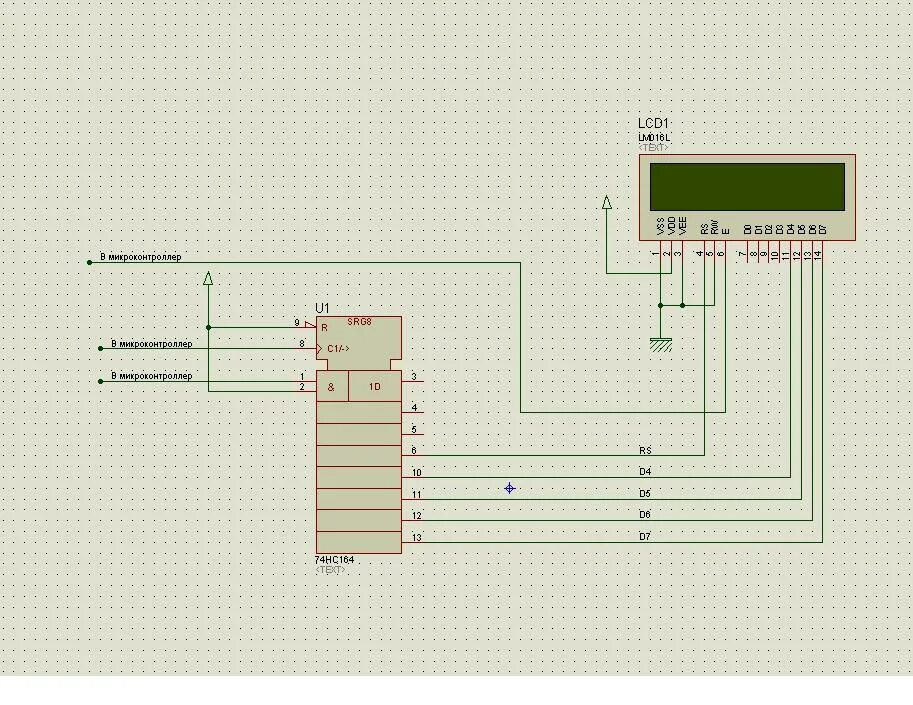Select the D4 wire label
This screenshot has width=913, height=705.
pyautogui.click(x=645, y=472)
